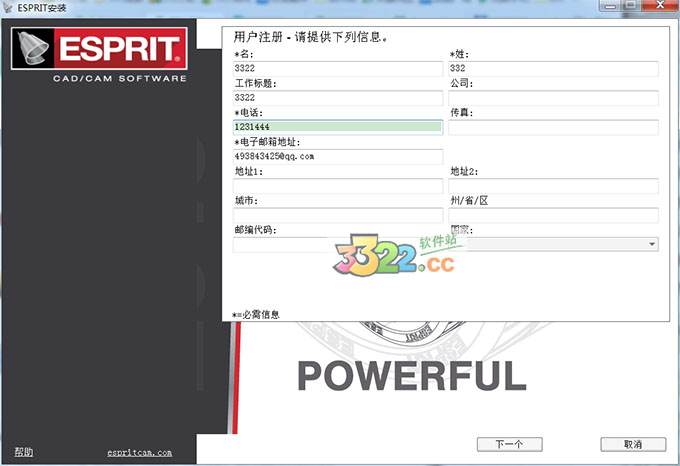The width and height of the screenshot is (680, 466).
Task: Click the Last name (姓) input field
Action: (553, 68)
